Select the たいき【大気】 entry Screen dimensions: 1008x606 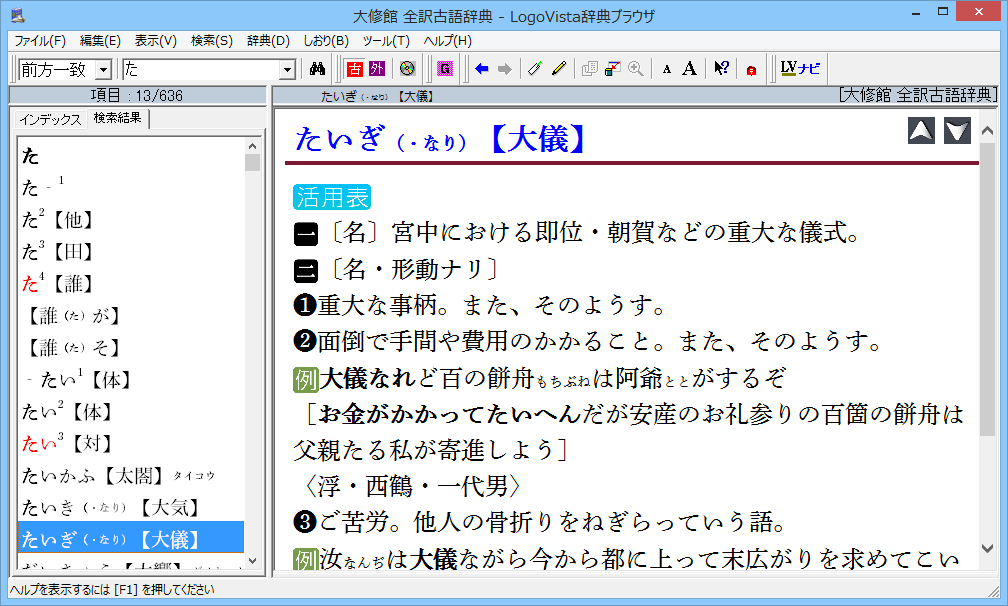click(x=111, y=508)
